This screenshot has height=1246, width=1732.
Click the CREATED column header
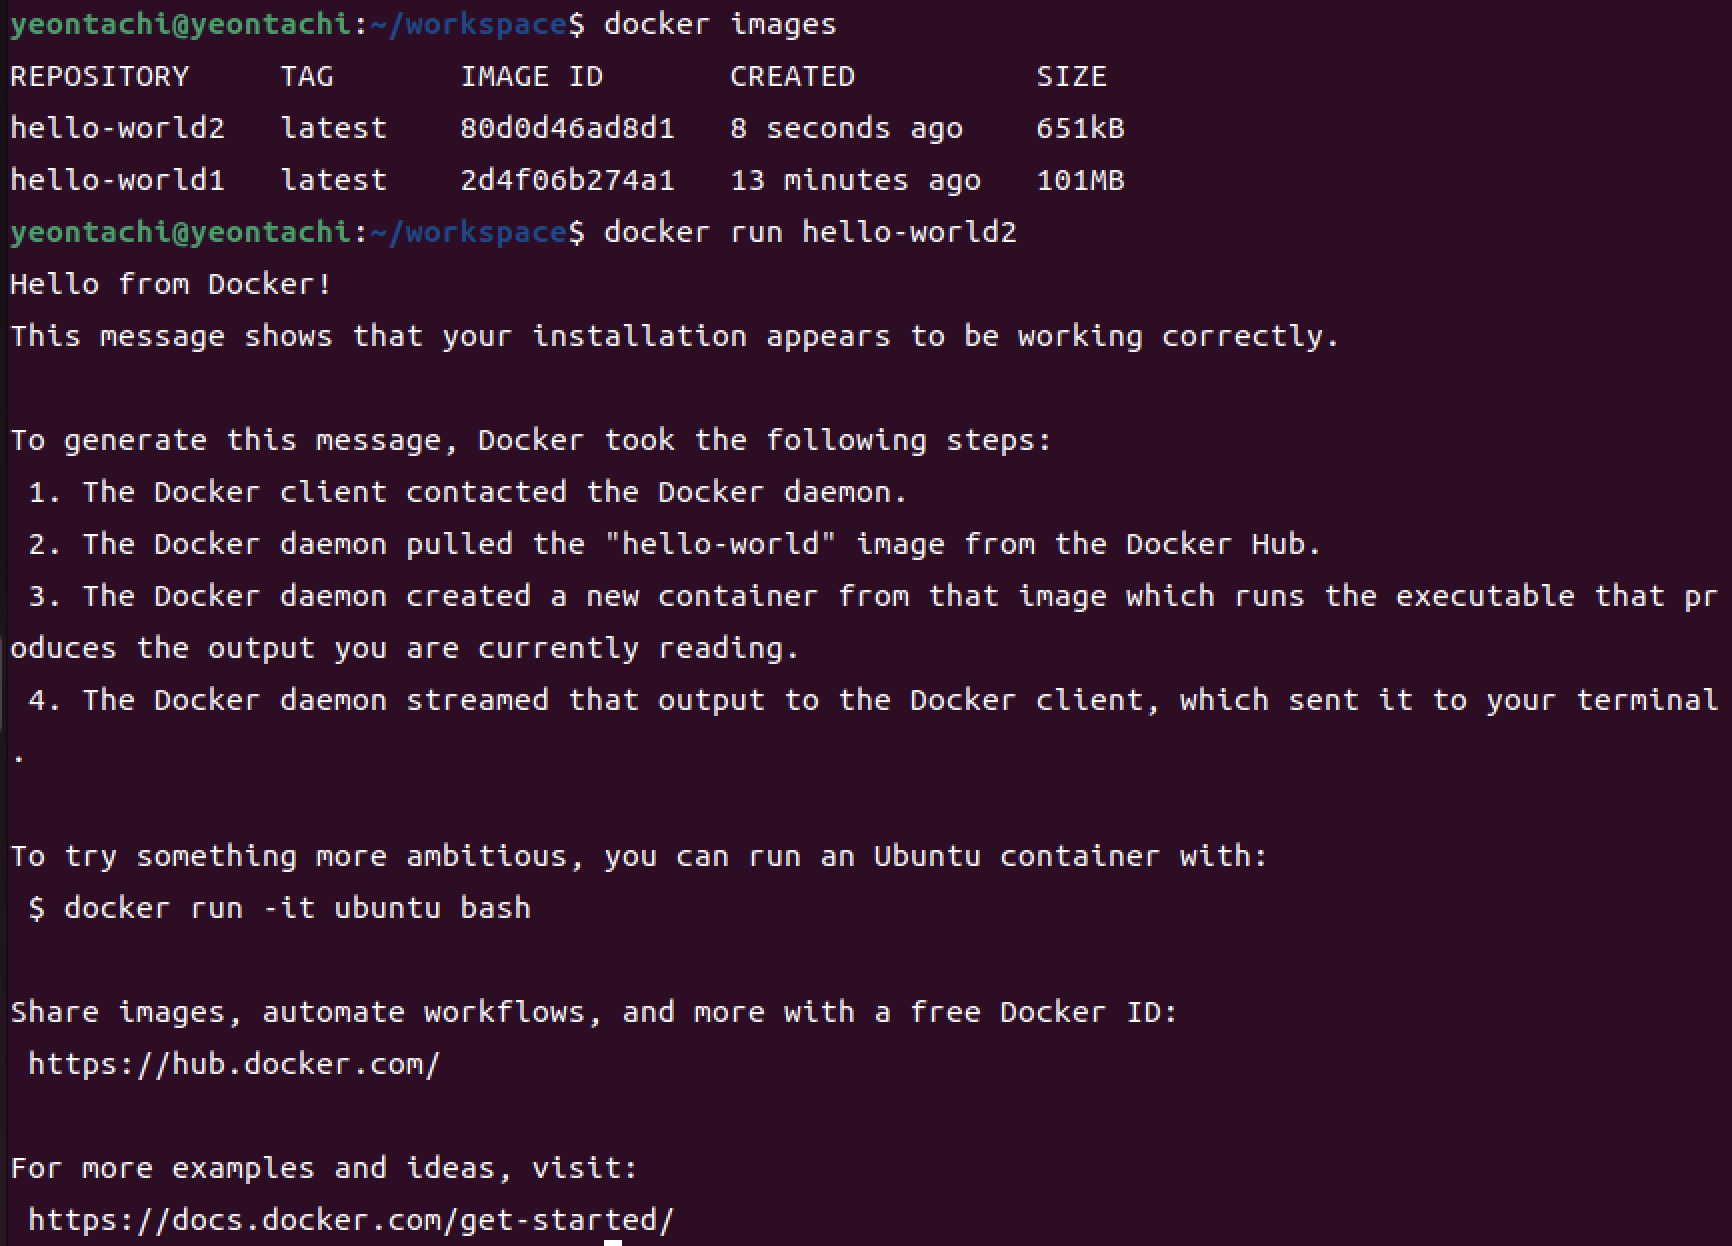point(792,76)
